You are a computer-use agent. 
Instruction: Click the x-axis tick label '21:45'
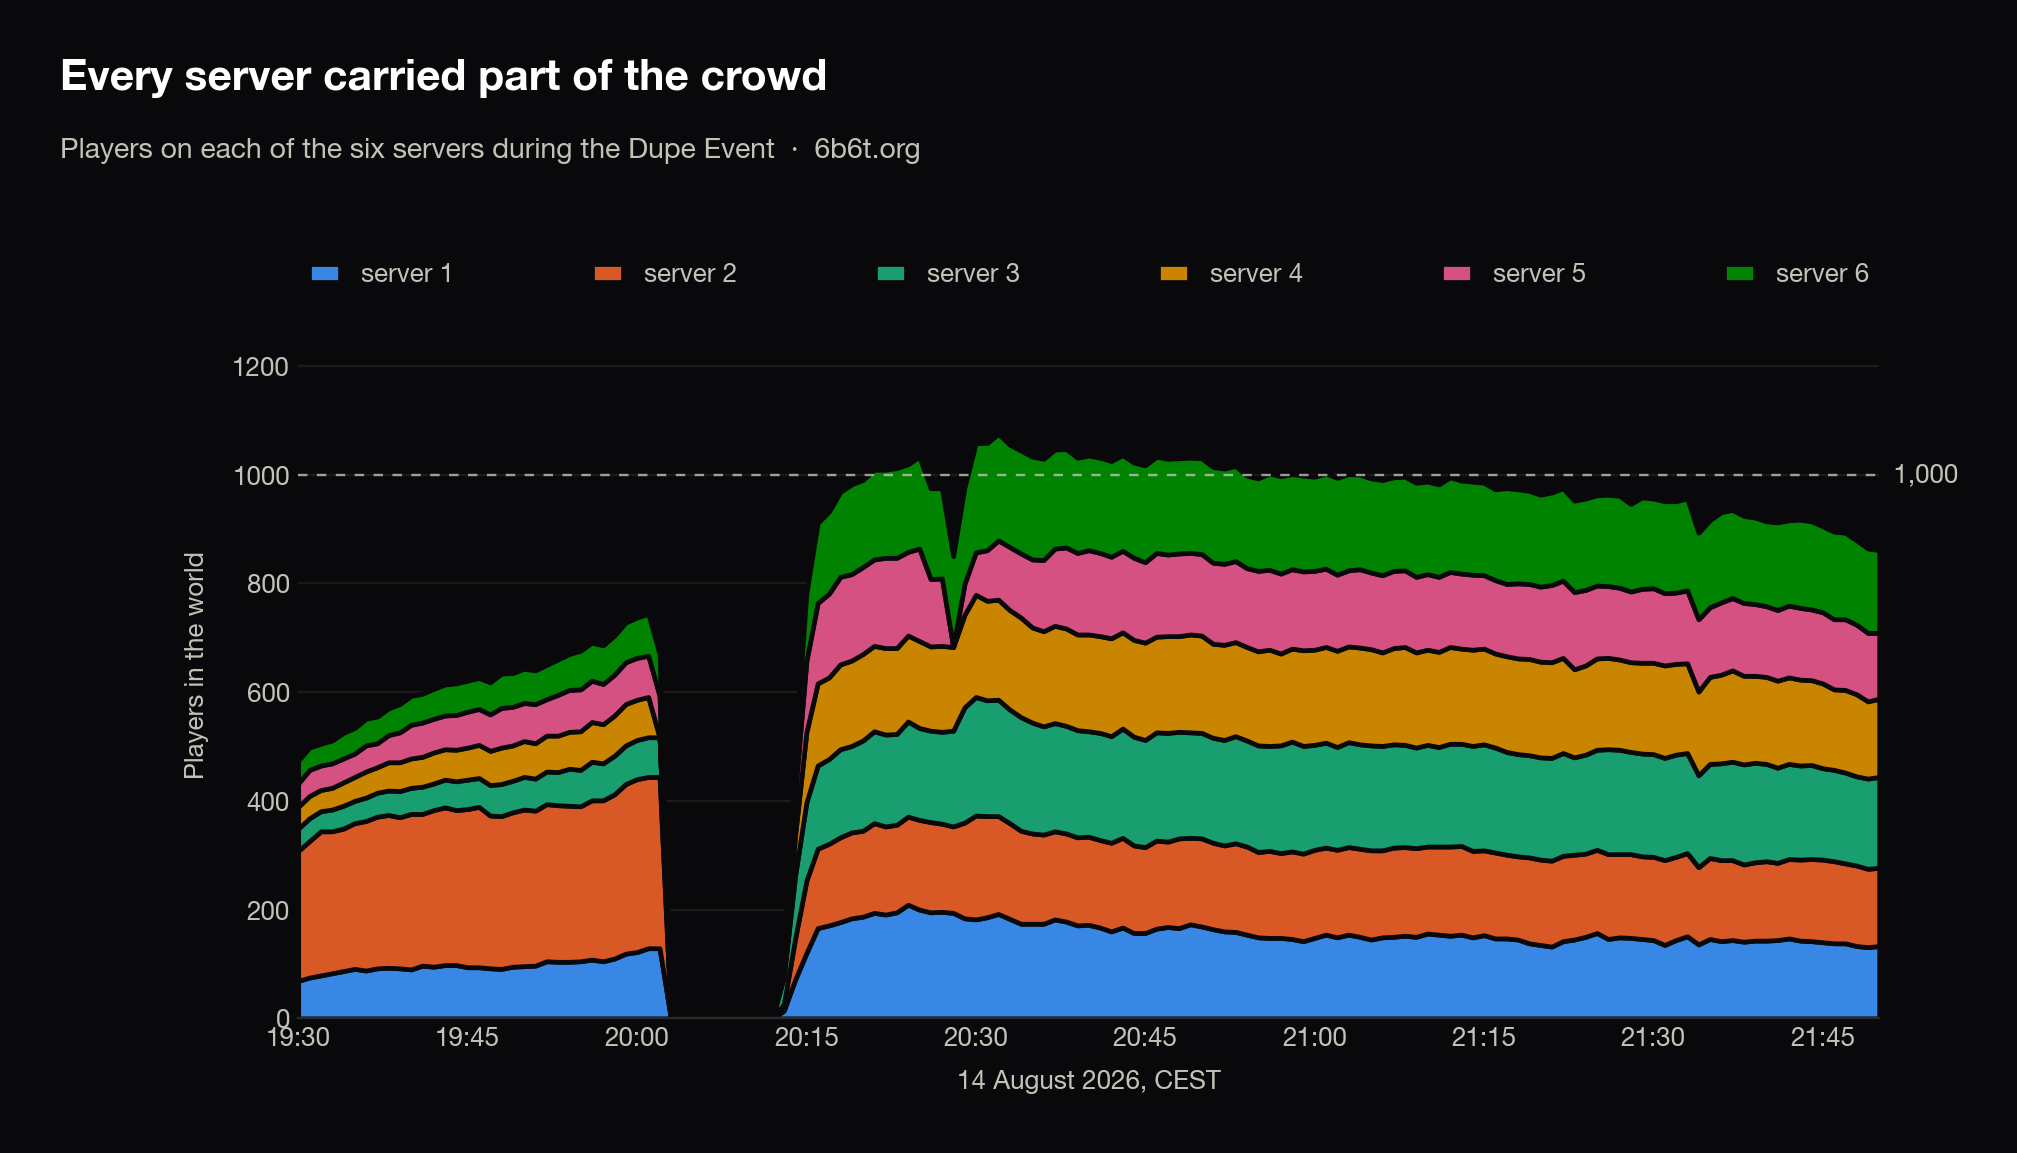click(x=1822, y=1037)
